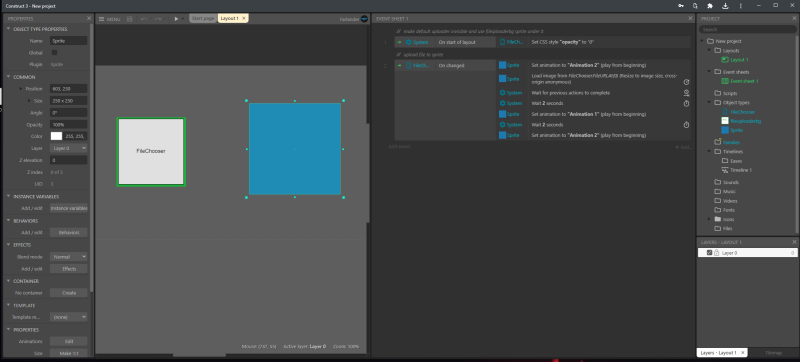The image size is (800, 362).
Task: Click the Instance variables button
Action: tap(68, 208)
